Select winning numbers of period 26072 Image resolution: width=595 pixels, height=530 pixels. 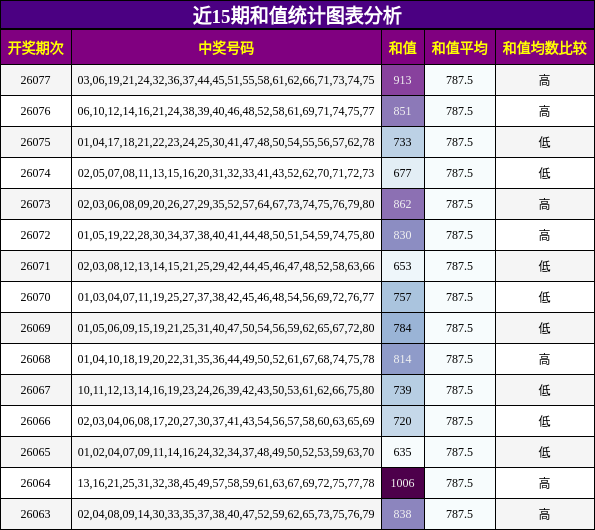pos(226,235)
